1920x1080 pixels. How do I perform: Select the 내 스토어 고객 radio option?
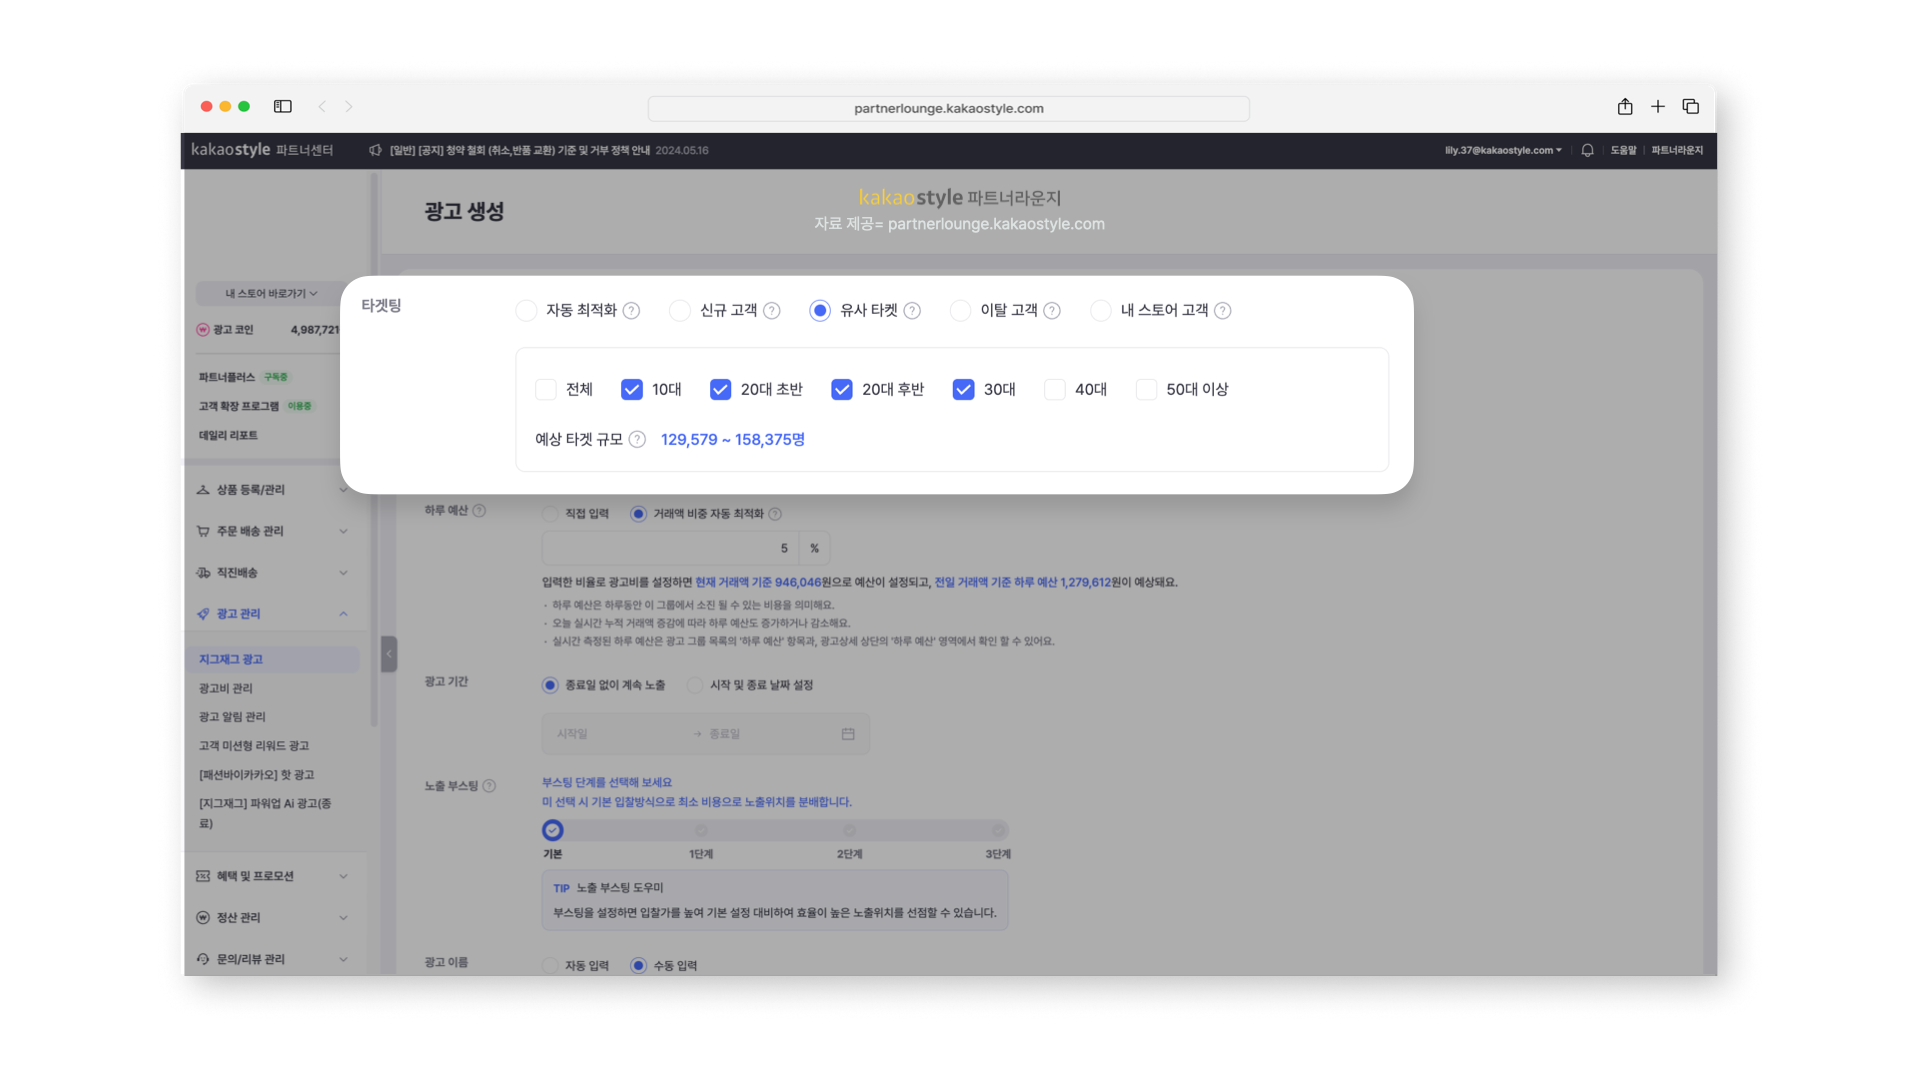(x=1101, y=311)
